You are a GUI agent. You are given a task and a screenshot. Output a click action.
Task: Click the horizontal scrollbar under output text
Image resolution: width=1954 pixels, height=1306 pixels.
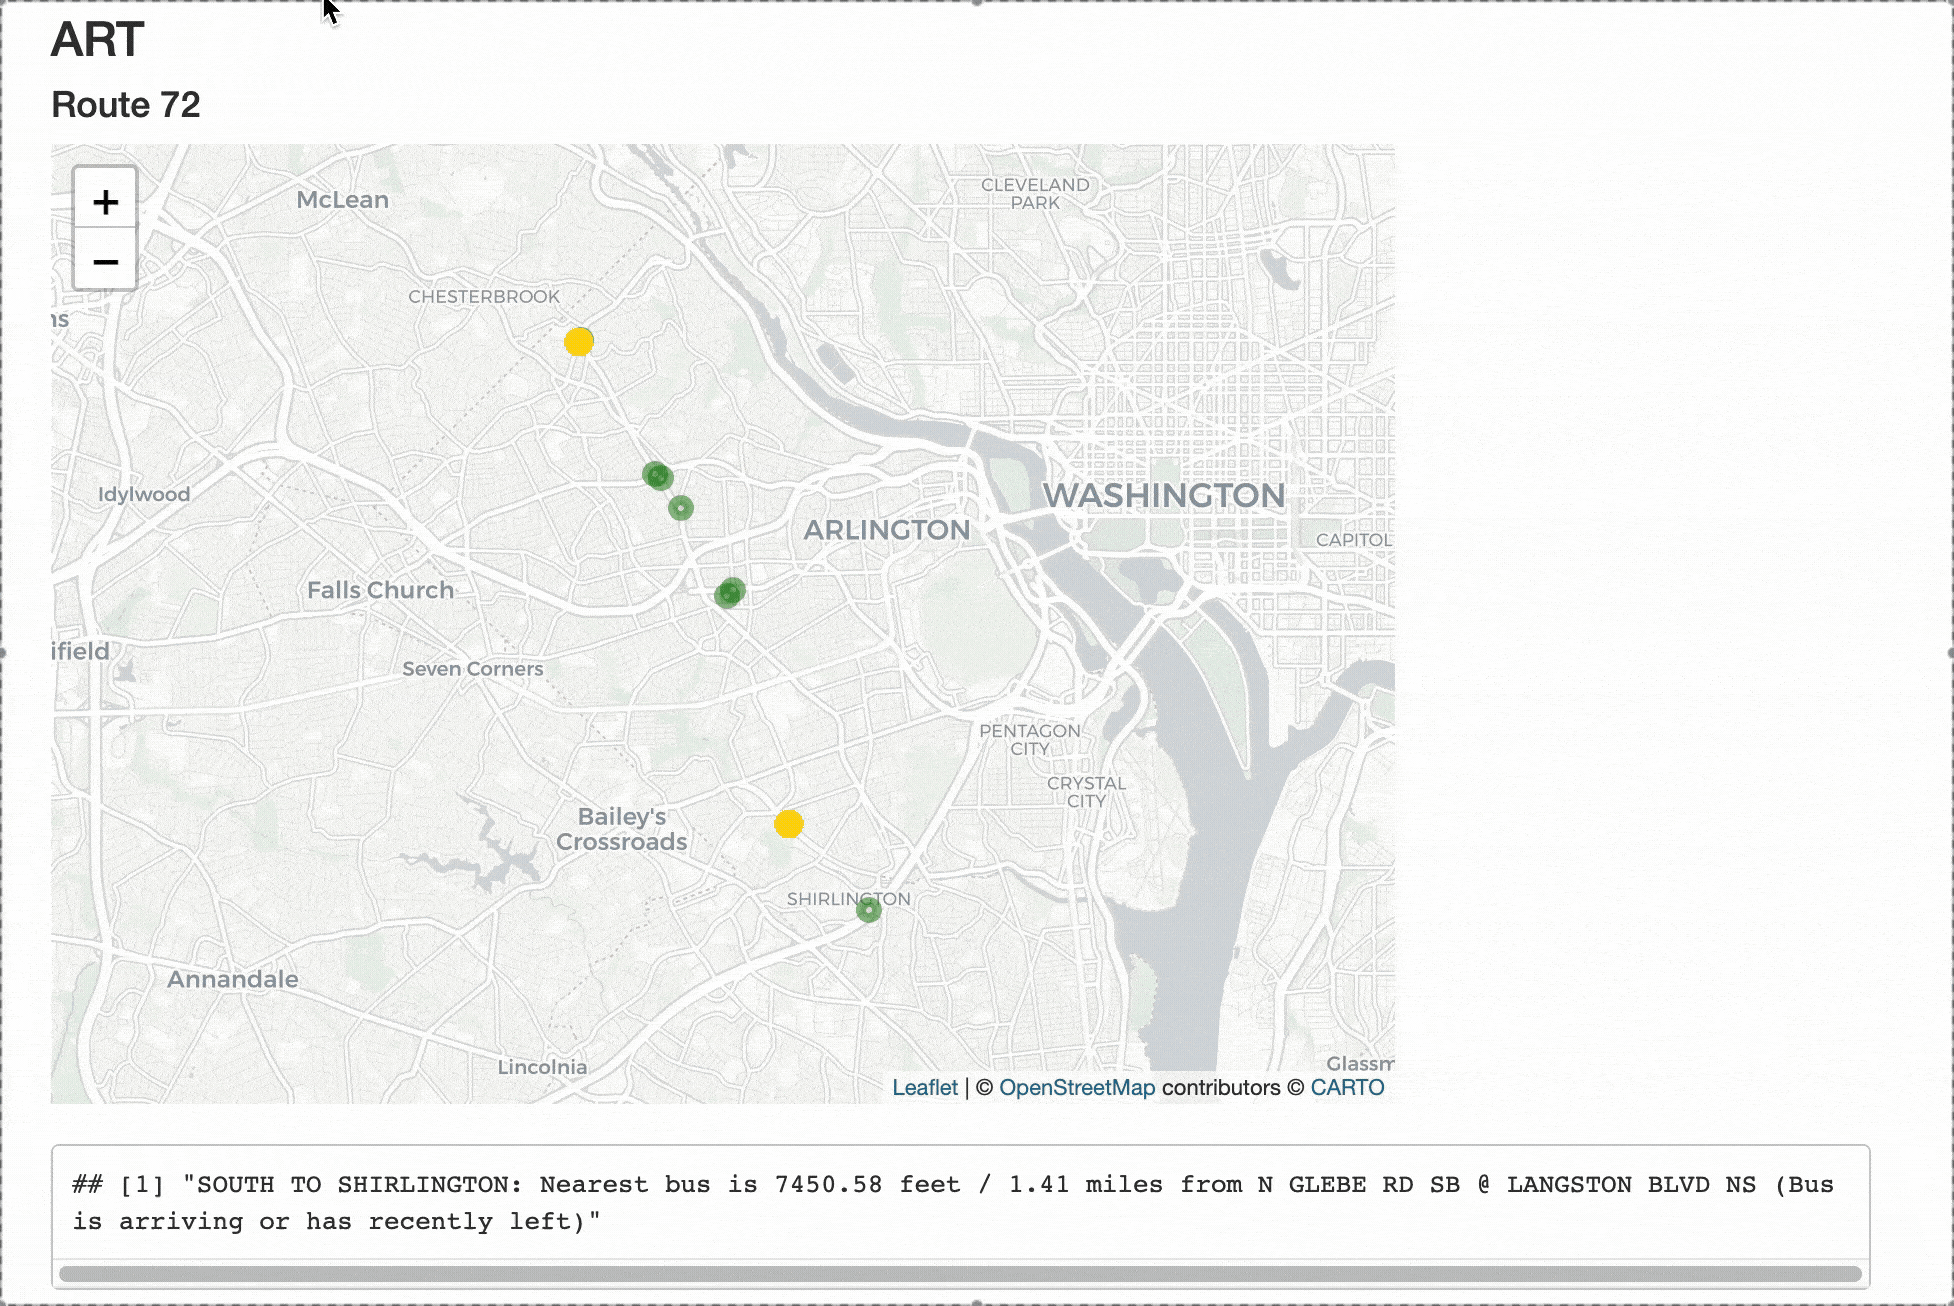tap(960, 1274)
